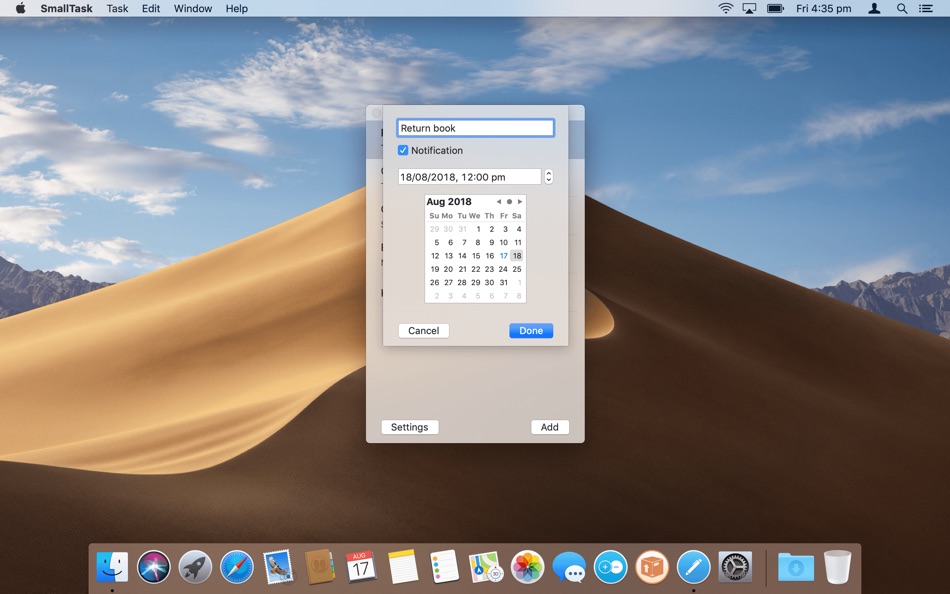Viewport: 950px width, 594px height.
Task: Click the blue pencil SmallTask dock icon
Action: [693, 567]
